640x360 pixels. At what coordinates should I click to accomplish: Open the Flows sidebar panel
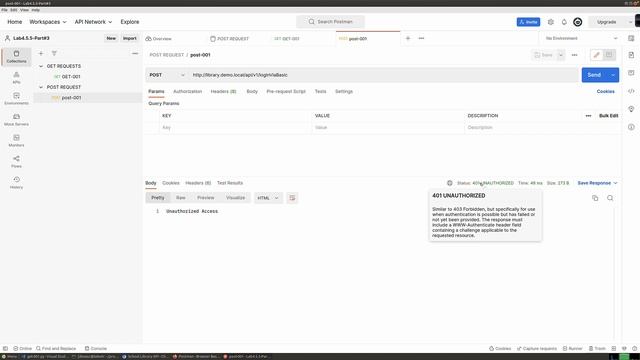[x=16, y=161]
